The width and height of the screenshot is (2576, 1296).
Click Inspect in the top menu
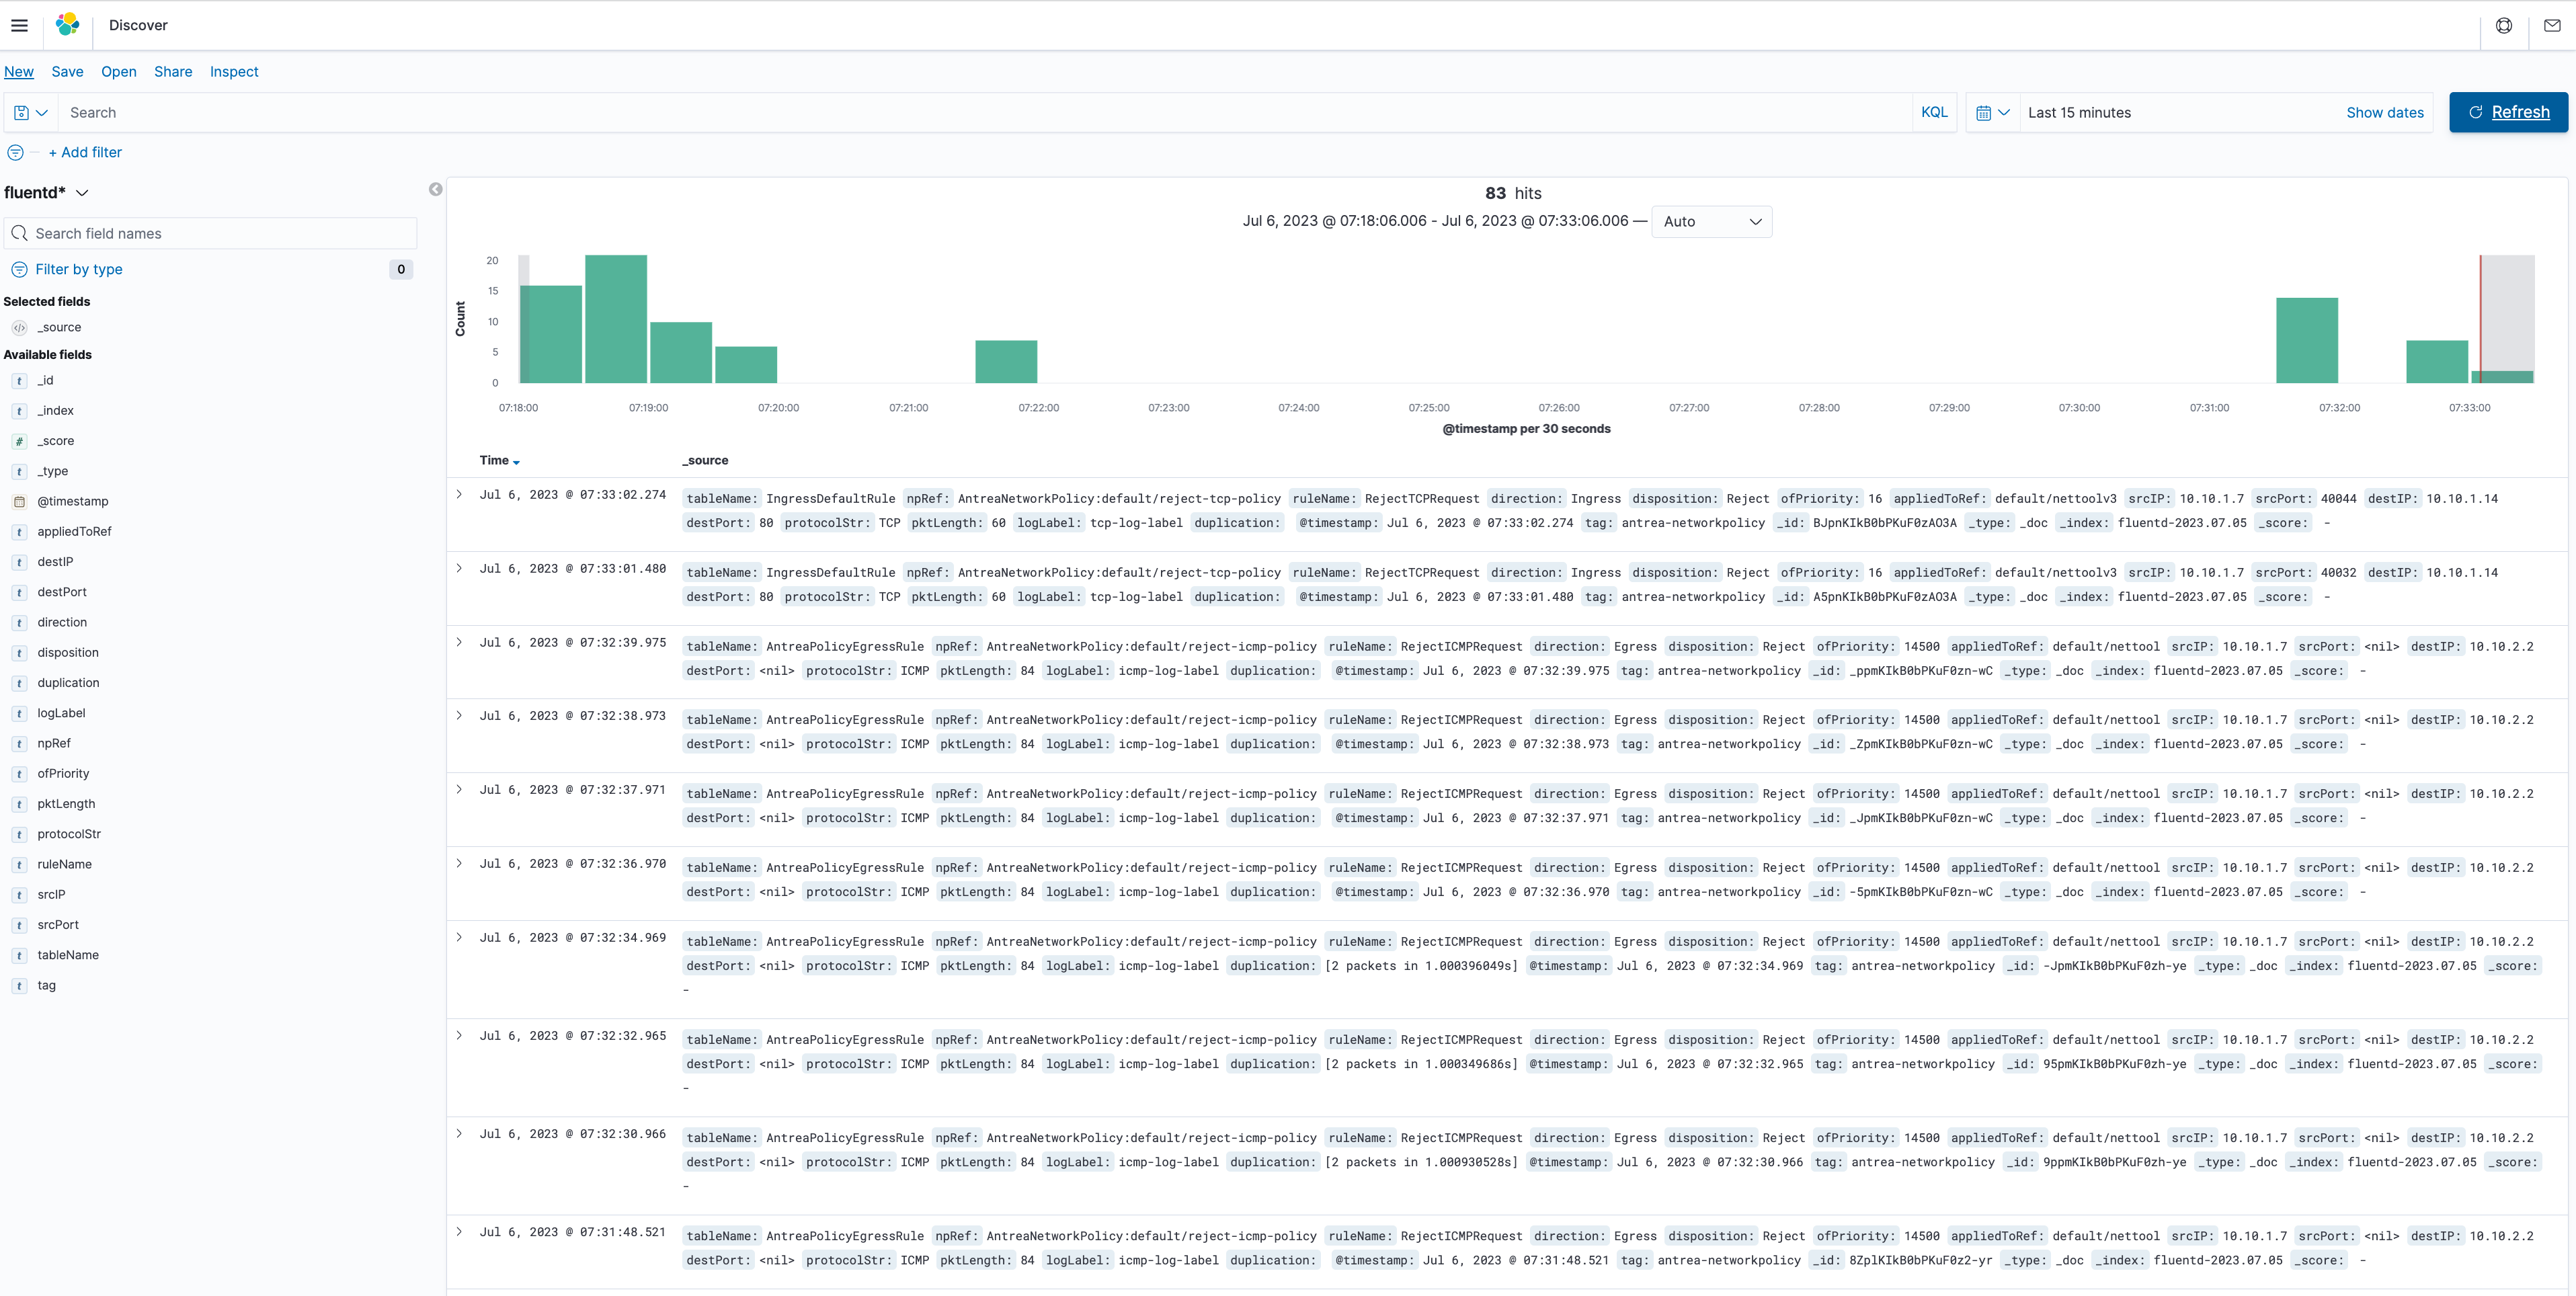click(x=234, y=72)
